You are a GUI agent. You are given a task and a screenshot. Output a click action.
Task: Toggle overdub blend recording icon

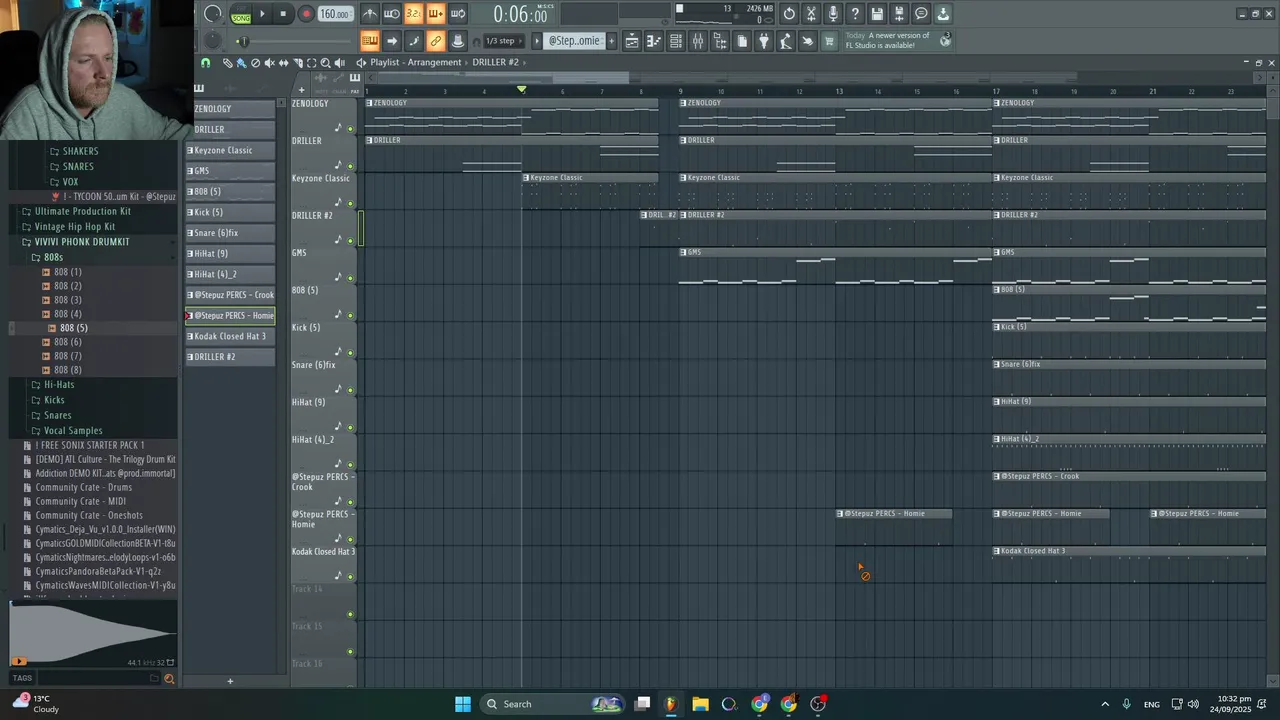coord(436,14)
